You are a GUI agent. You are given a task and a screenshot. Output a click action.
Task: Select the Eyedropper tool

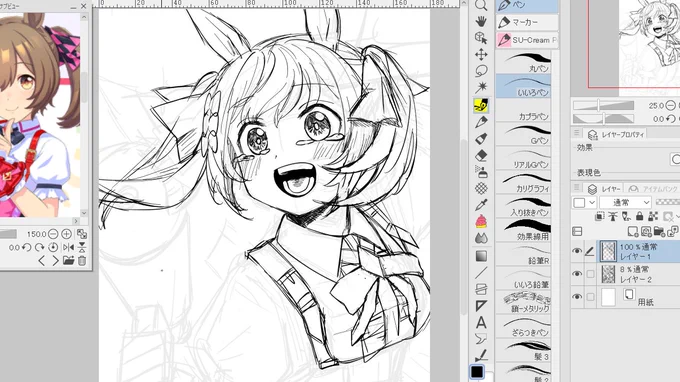481,205
